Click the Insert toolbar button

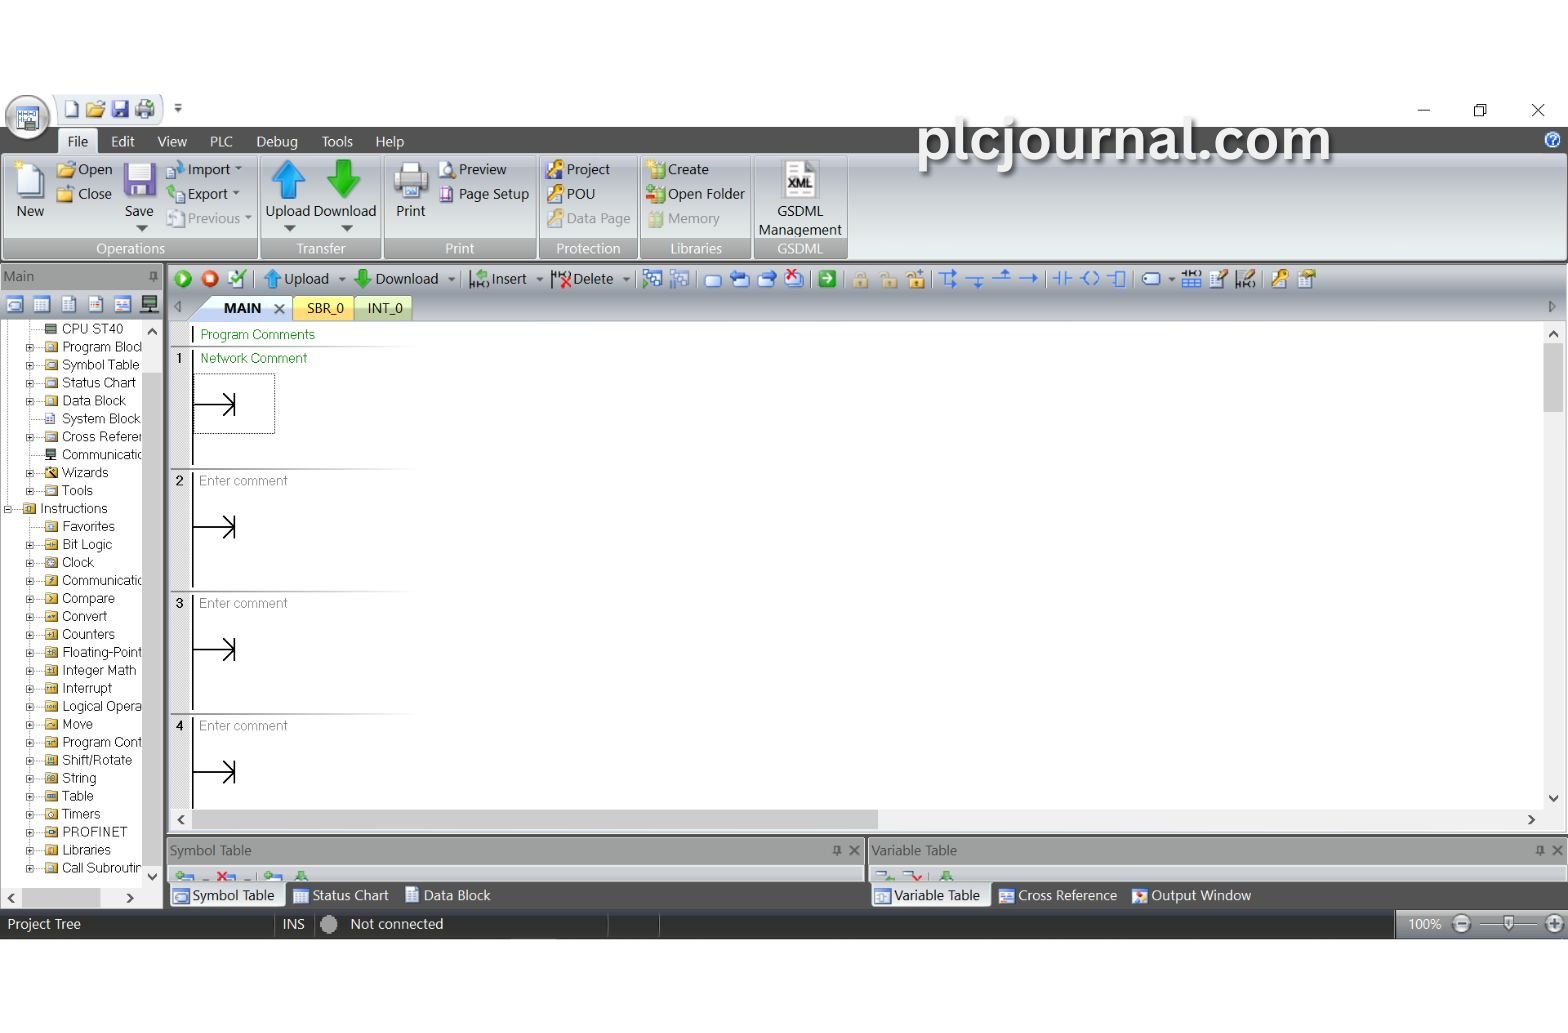(x=498, y=279)
